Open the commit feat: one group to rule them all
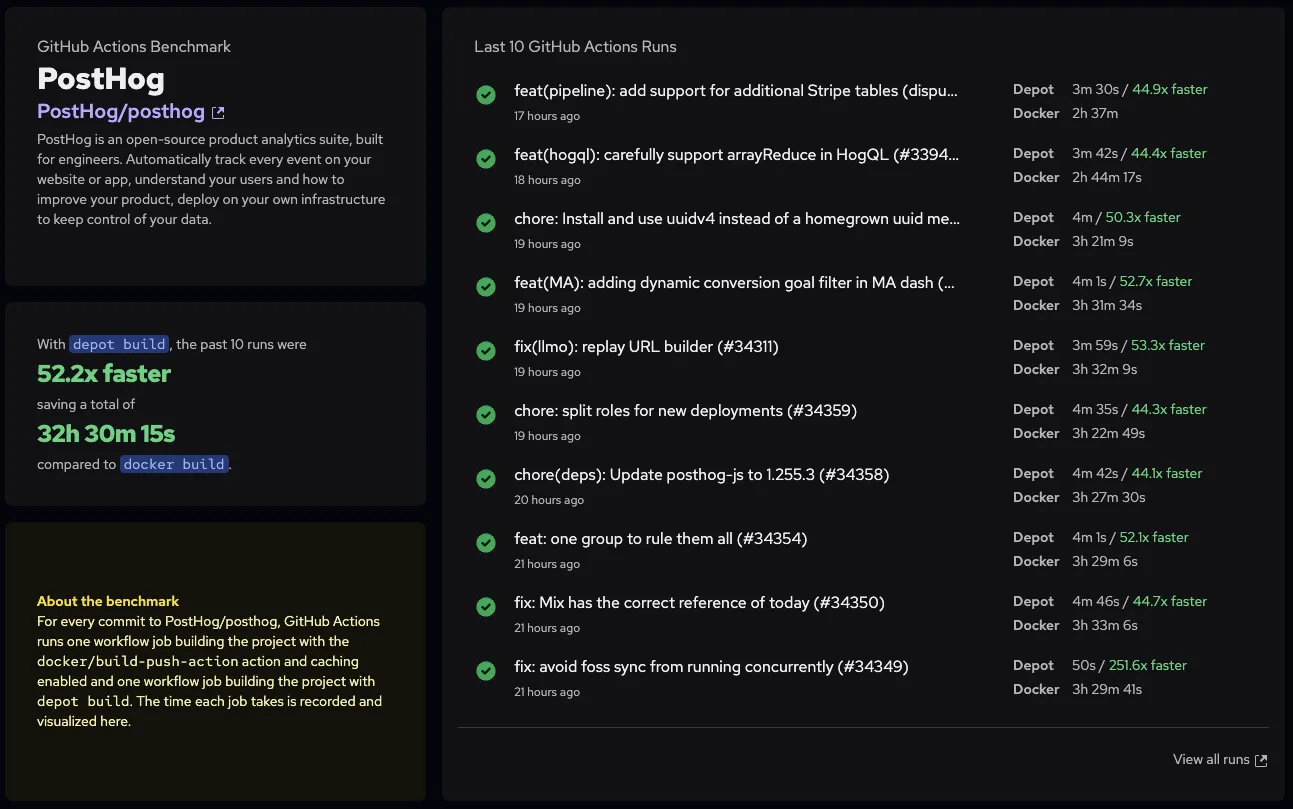This screenshot has width=1293, height=809. (x=659, y=538)
